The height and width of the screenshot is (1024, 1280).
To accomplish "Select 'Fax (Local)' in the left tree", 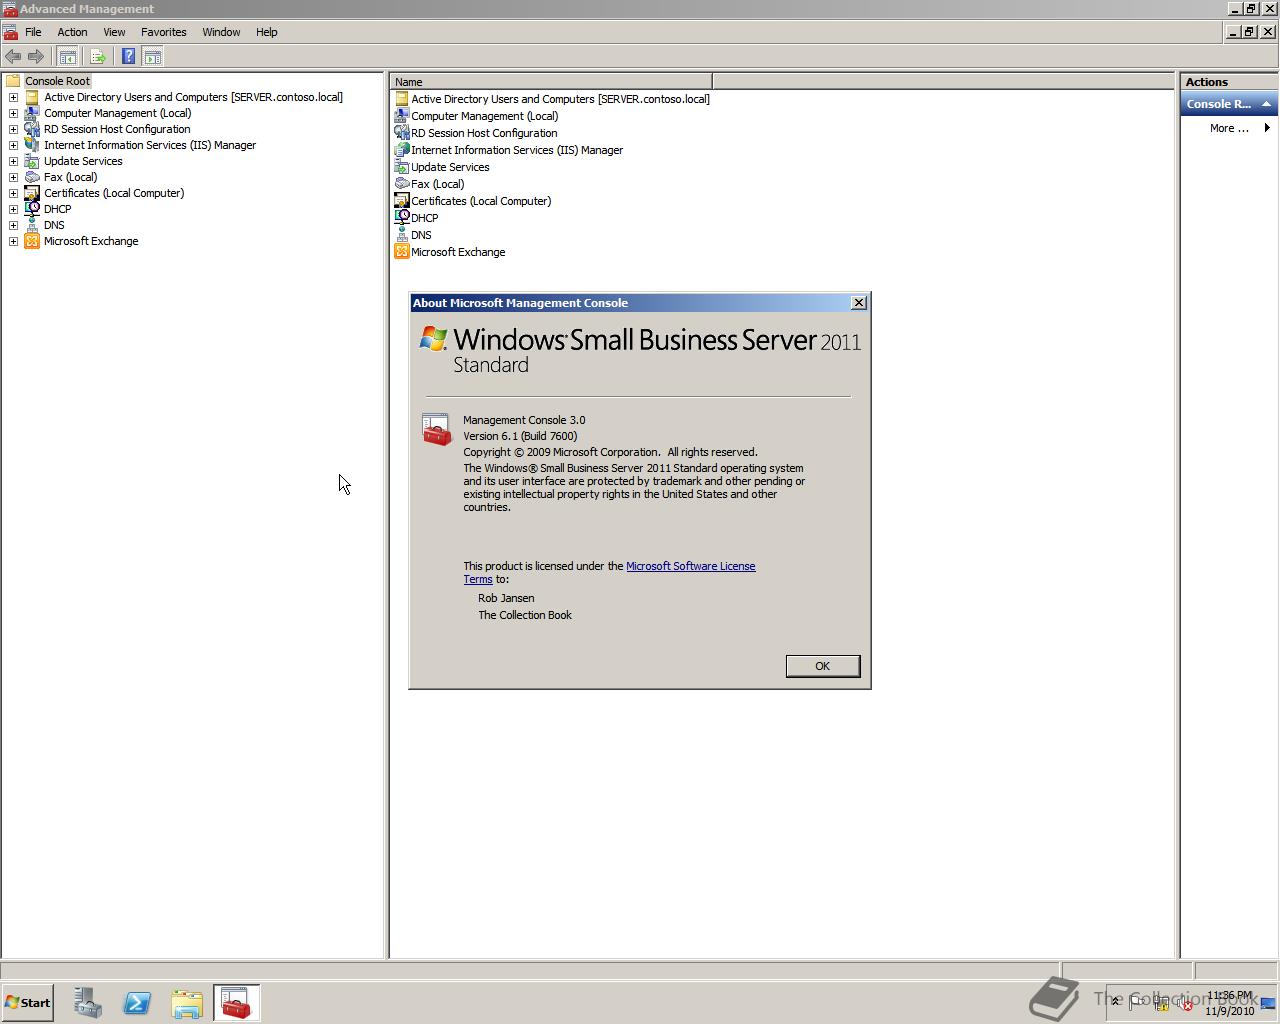I will coord(70,177).
